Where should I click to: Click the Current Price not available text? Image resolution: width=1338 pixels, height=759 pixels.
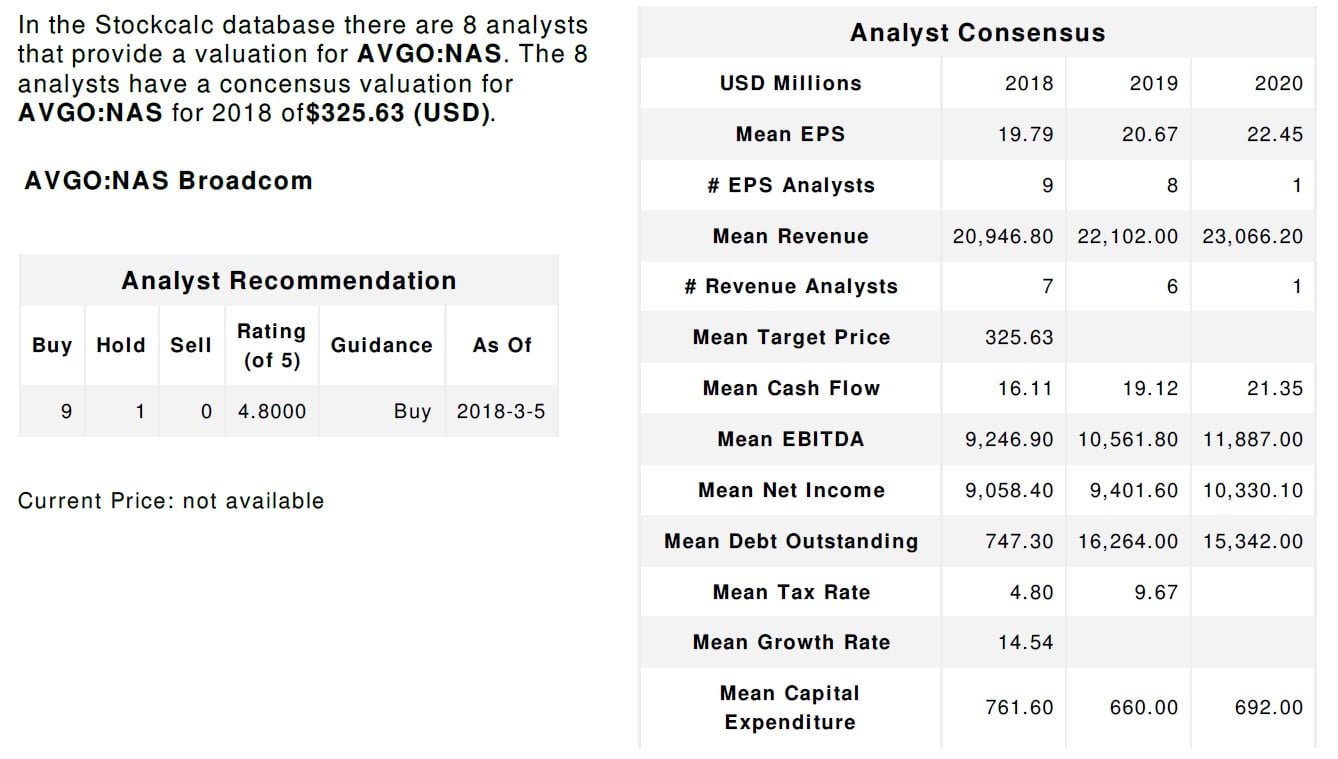pyautogui.click(x=171, y=501)
